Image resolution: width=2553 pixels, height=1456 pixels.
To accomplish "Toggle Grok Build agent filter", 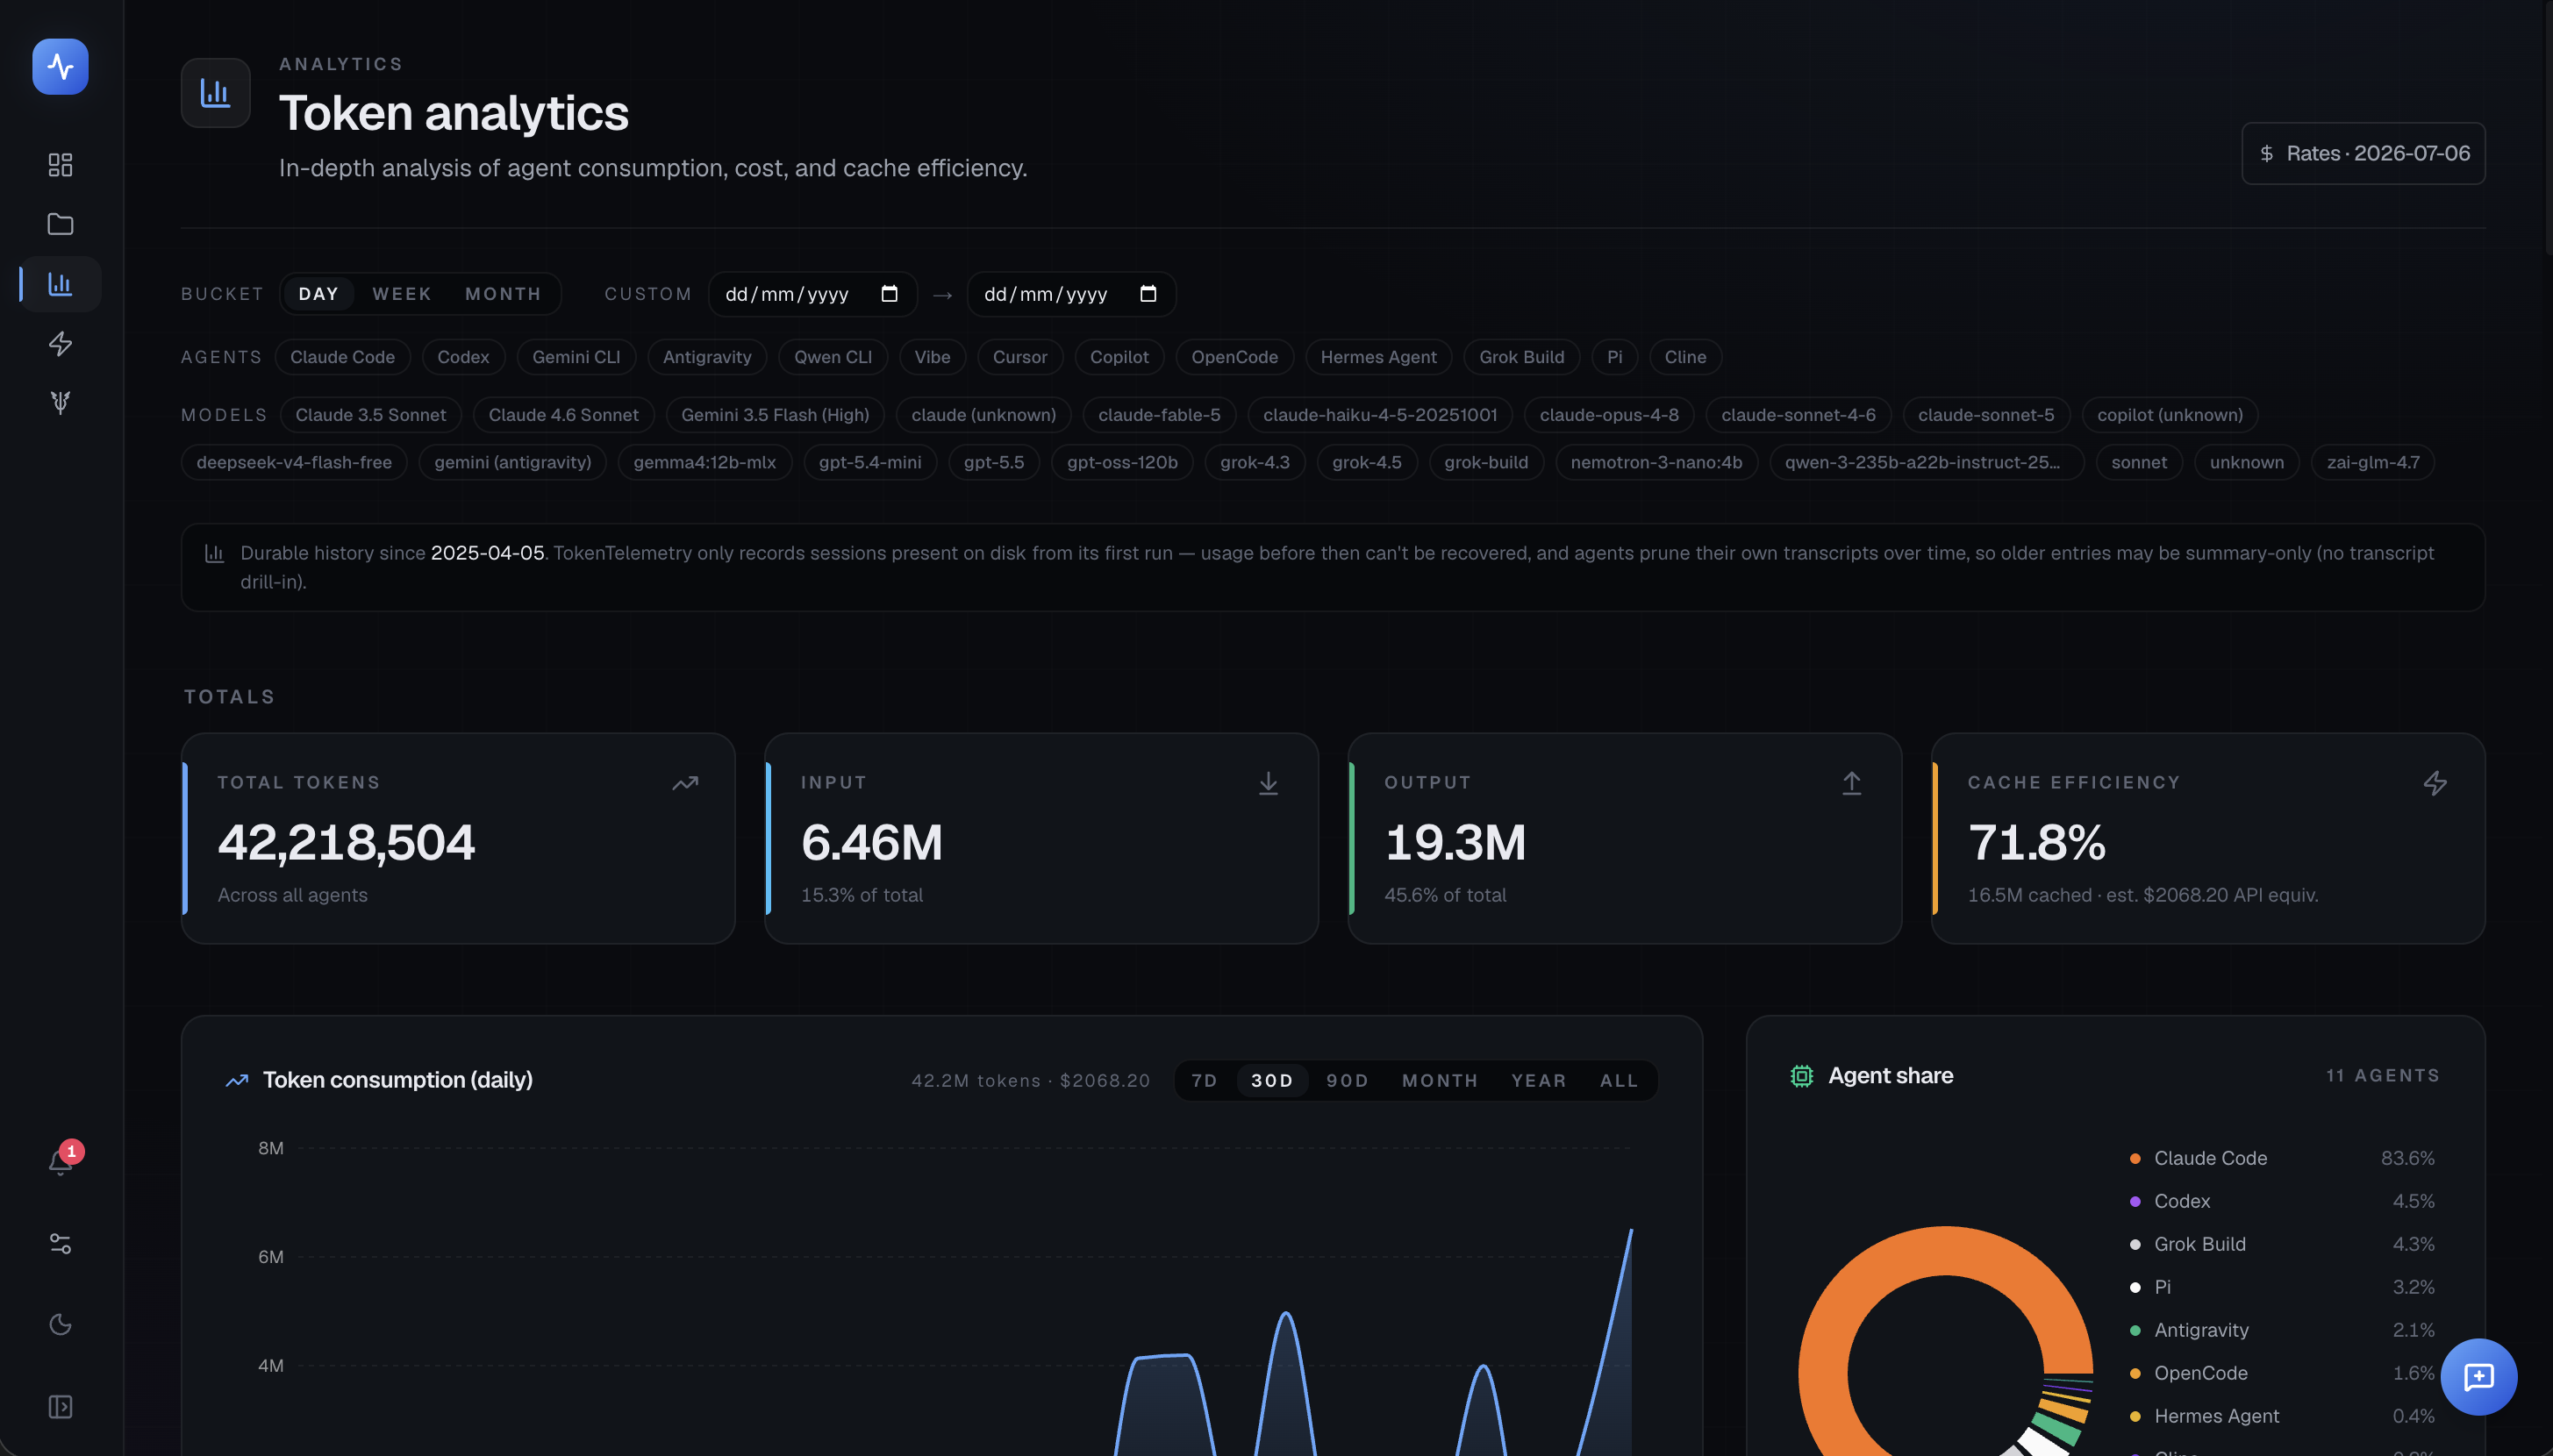I will tap(1521, 357).
